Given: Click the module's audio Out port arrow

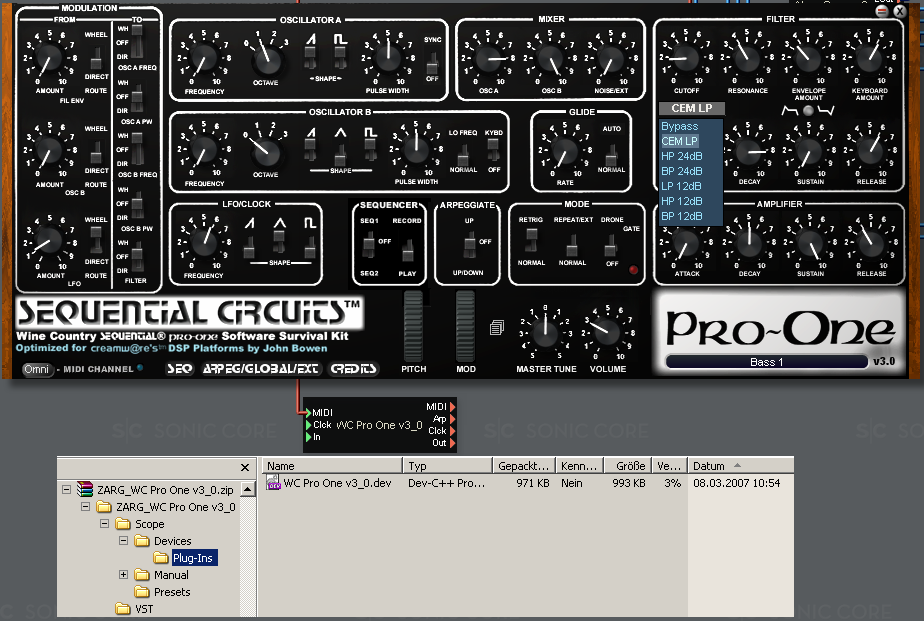Looking at the screenshot, I should pos(453,443).
